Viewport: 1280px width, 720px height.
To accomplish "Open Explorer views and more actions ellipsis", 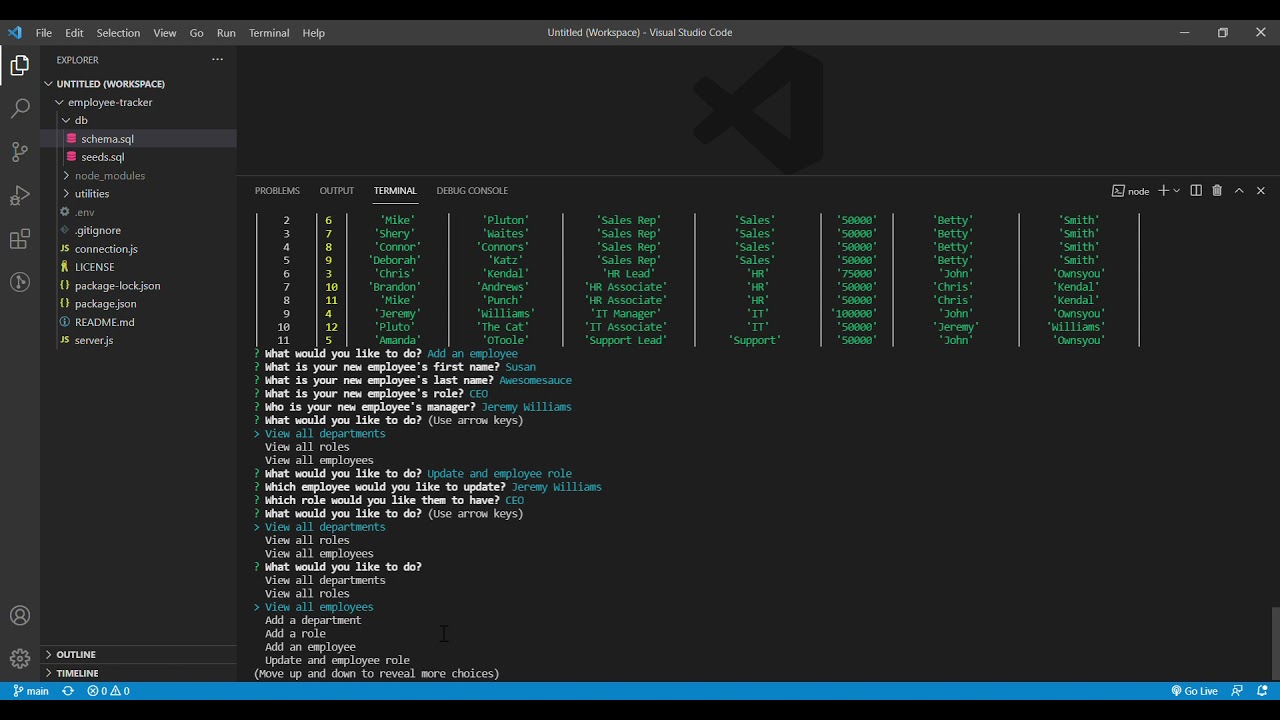I will [x=217, y=60].
